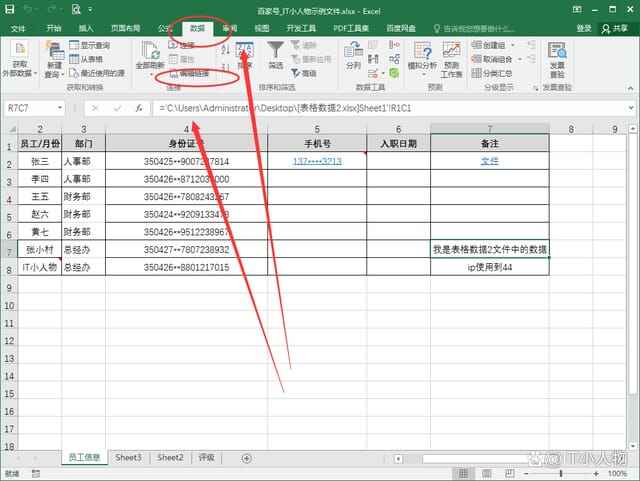Screen dimensions: 640x481
Task: Click 共享 (Share) button
Action: coord(615,28)
